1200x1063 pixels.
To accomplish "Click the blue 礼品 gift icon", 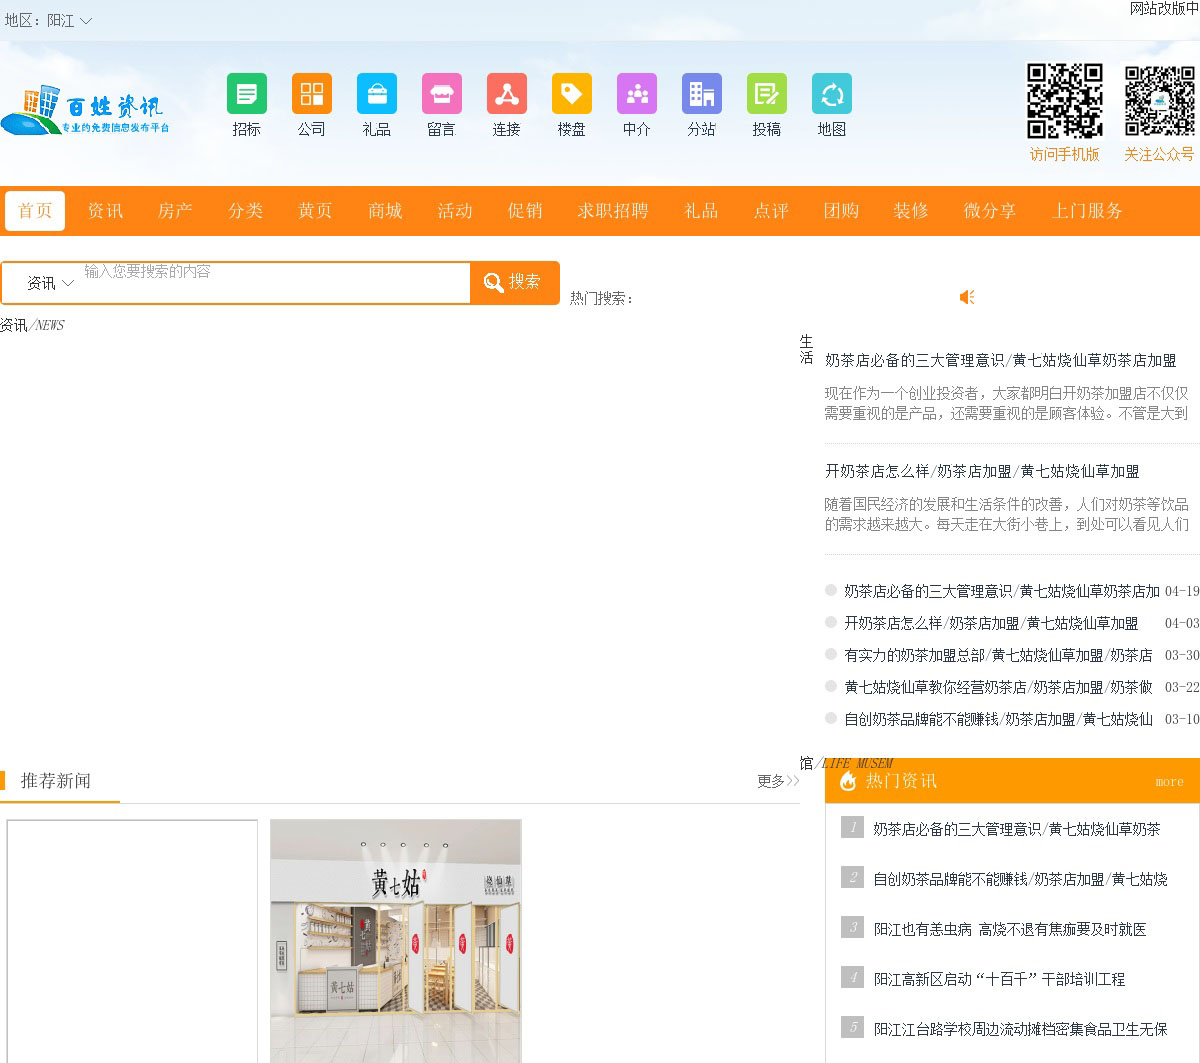I will pyautogui.click(x=376, y=94).
